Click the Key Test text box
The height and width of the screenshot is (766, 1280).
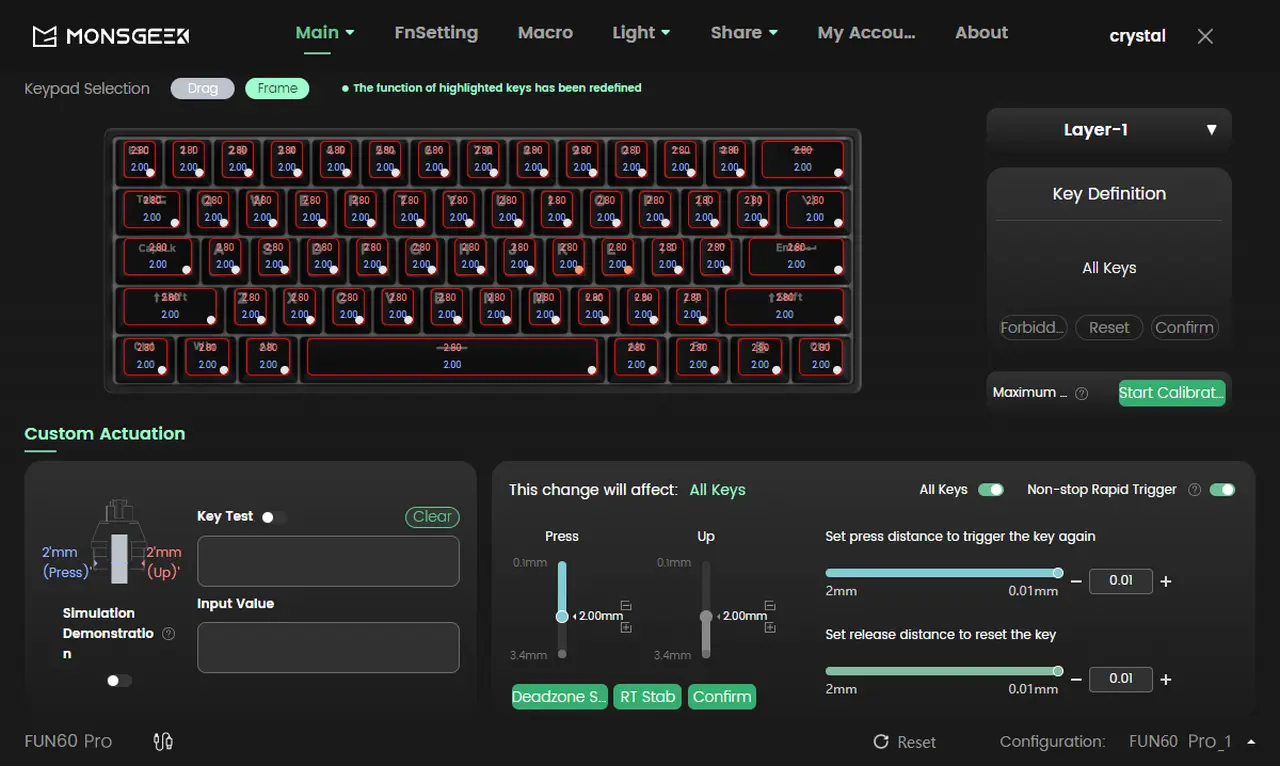pyautogui.click(x=328, y=561)
